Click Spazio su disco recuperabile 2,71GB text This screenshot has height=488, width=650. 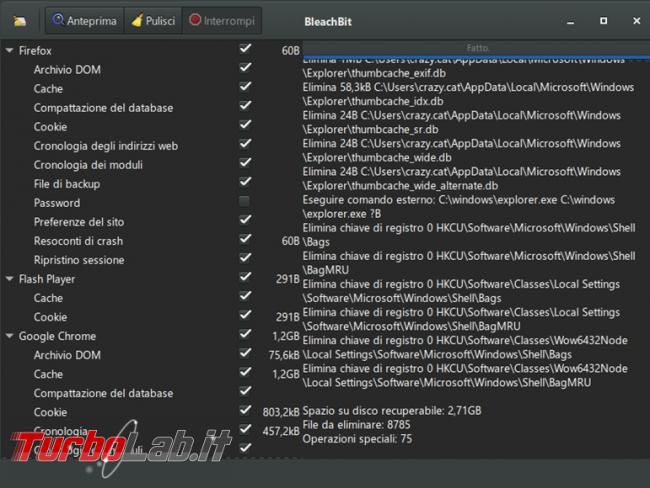pos(392,411)
